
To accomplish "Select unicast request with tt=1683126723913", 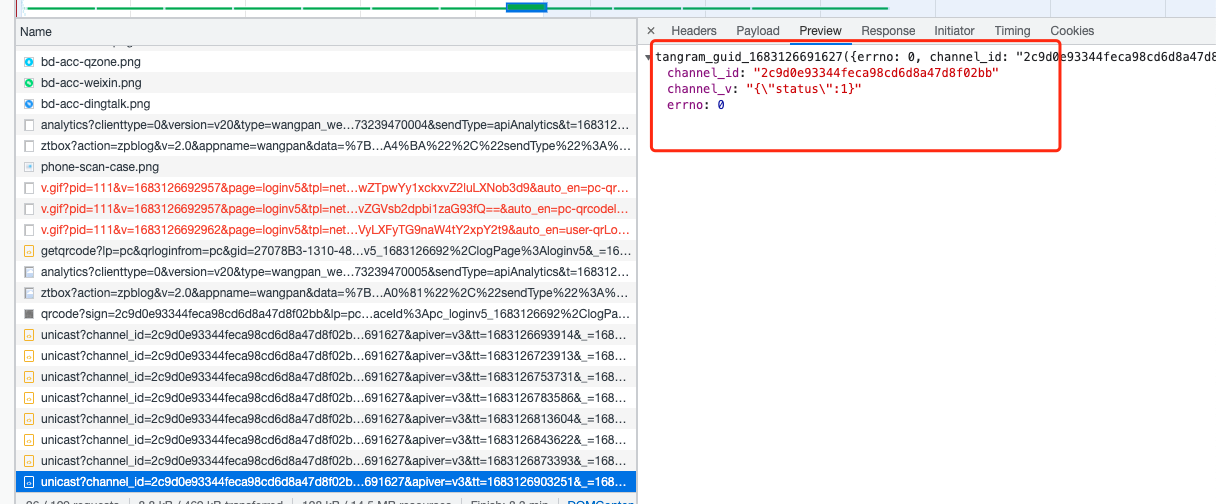I will pos(326,356).
